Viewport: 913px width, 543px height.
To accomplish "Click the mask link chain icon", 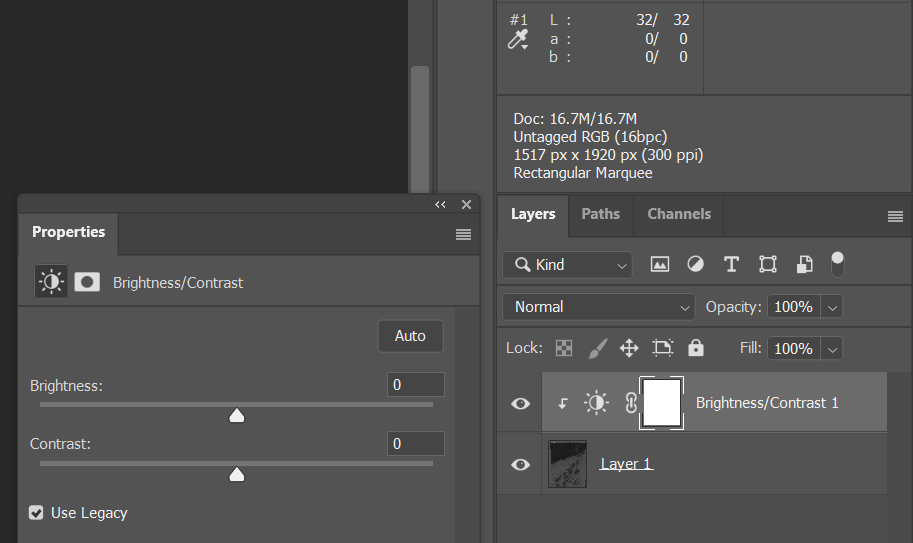I will pyautogui.click(x=631, y=403).
